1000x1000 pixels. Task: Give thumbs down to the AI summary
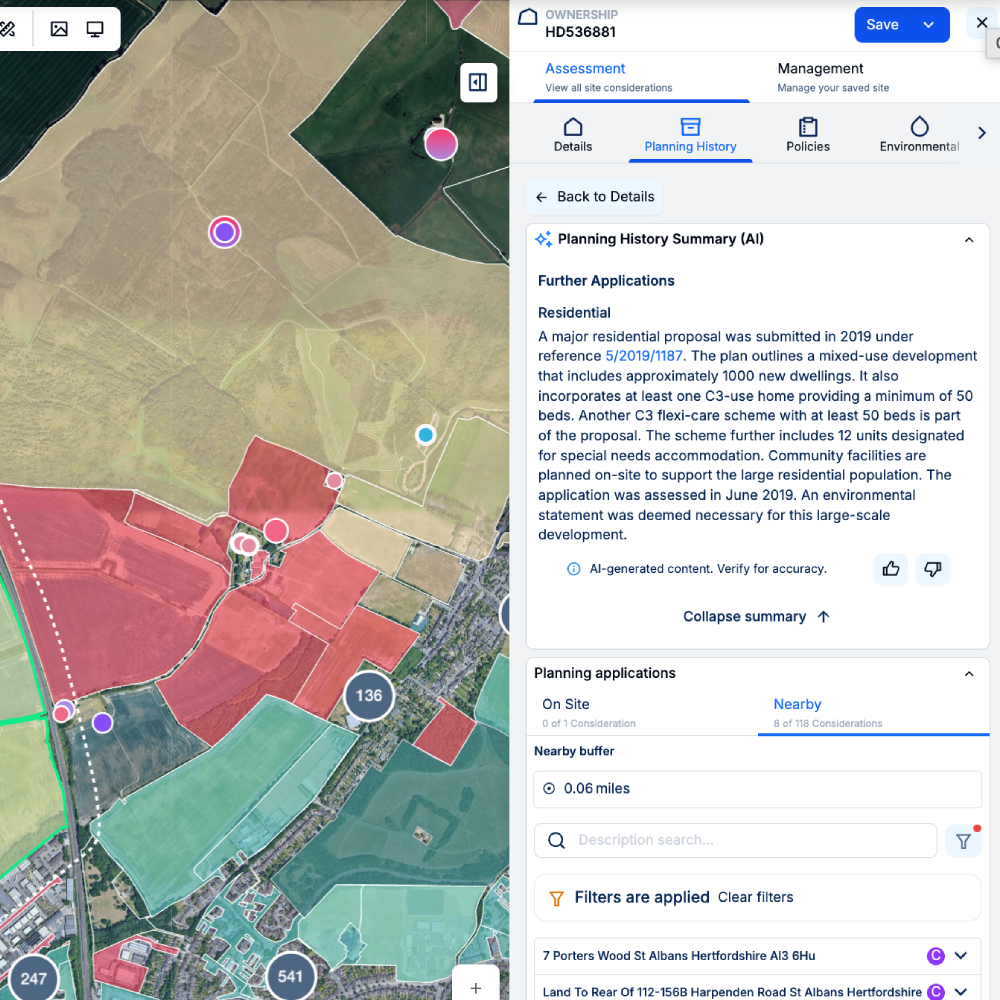(932, 569)
